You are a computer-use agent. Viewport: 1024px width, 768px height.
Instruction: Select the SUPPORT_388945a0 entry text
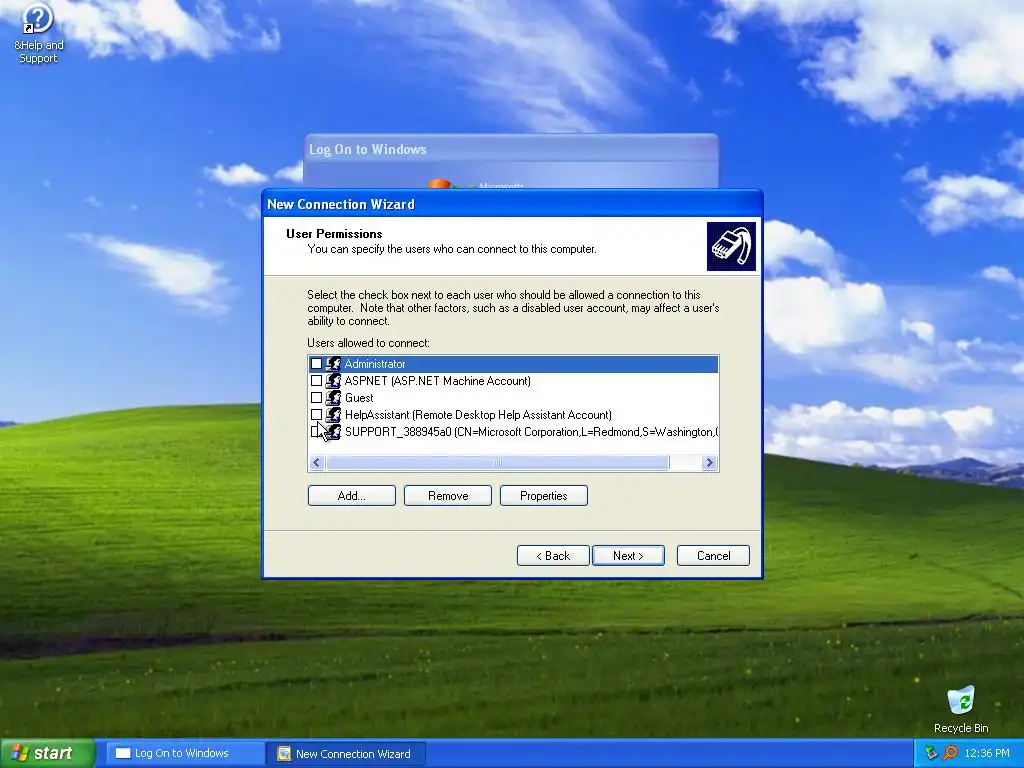531,432
